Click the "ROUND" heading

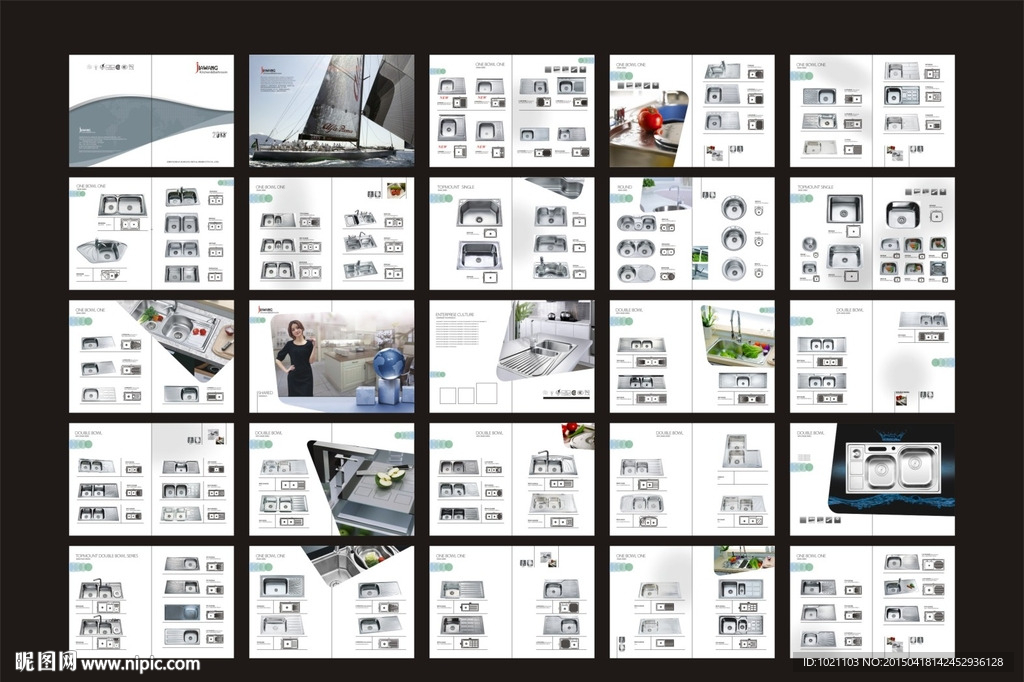[x=624, y=187]
